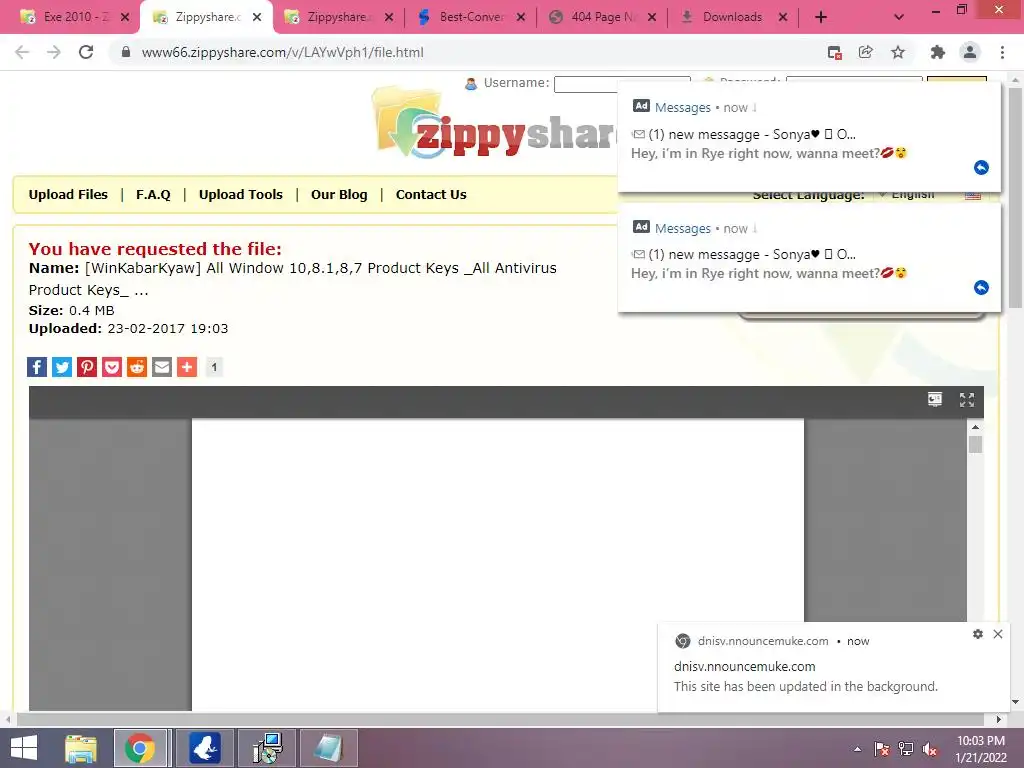Bookmark this page with star icon

[898, 52]
